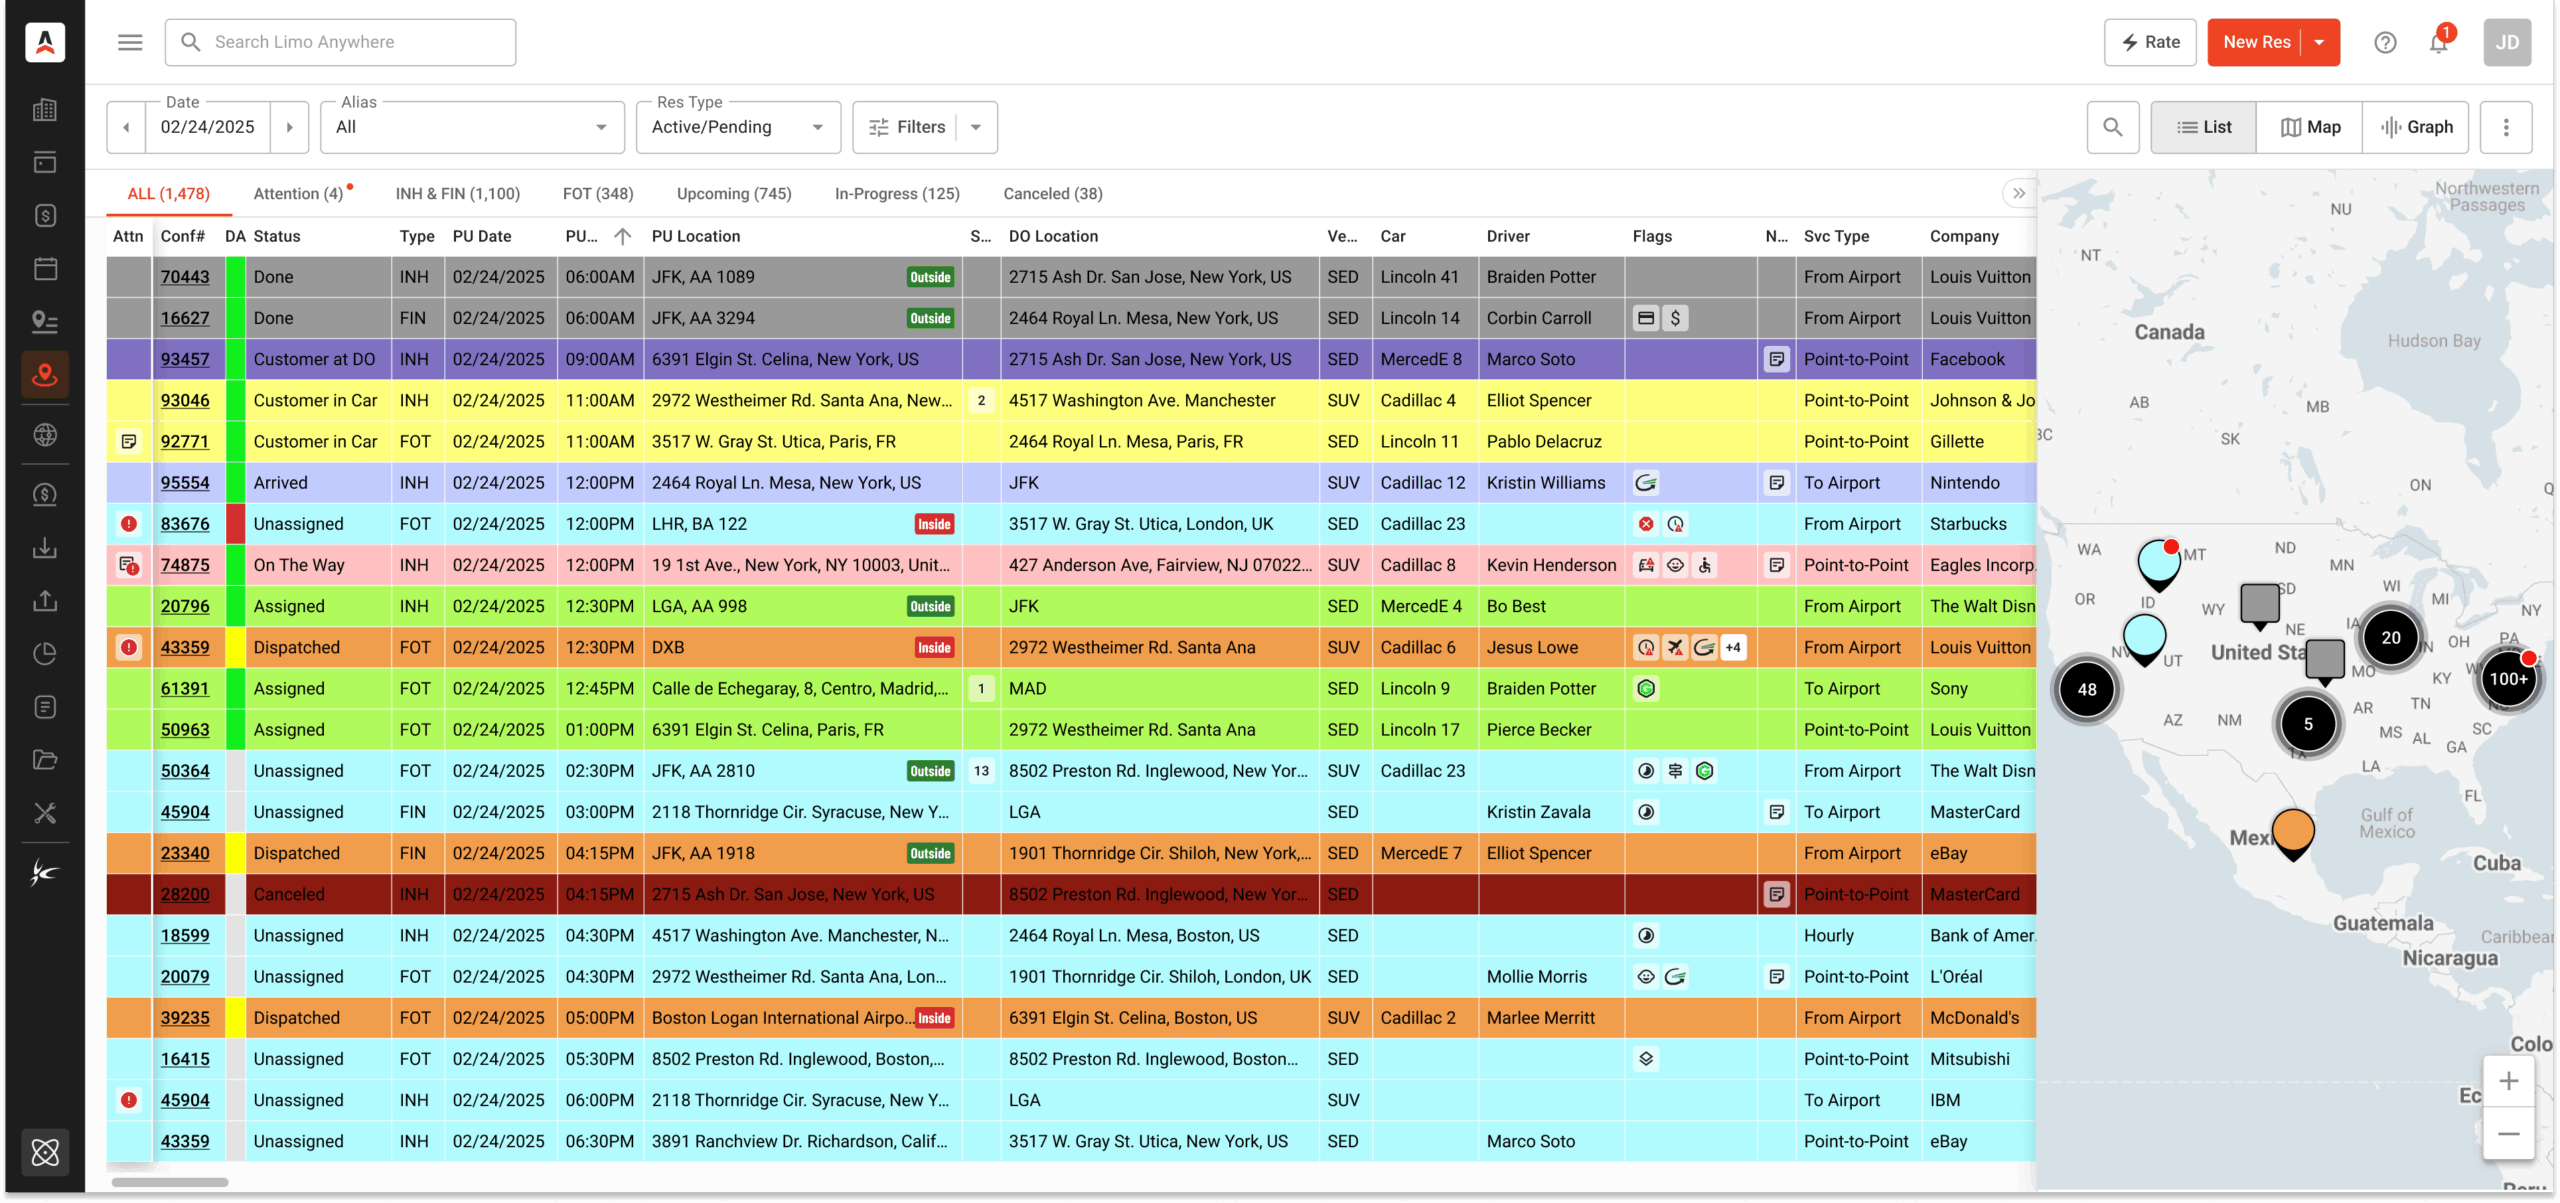Switch to Map view
This screenshot has height=1203, width=2560.
pos(2310,127)
